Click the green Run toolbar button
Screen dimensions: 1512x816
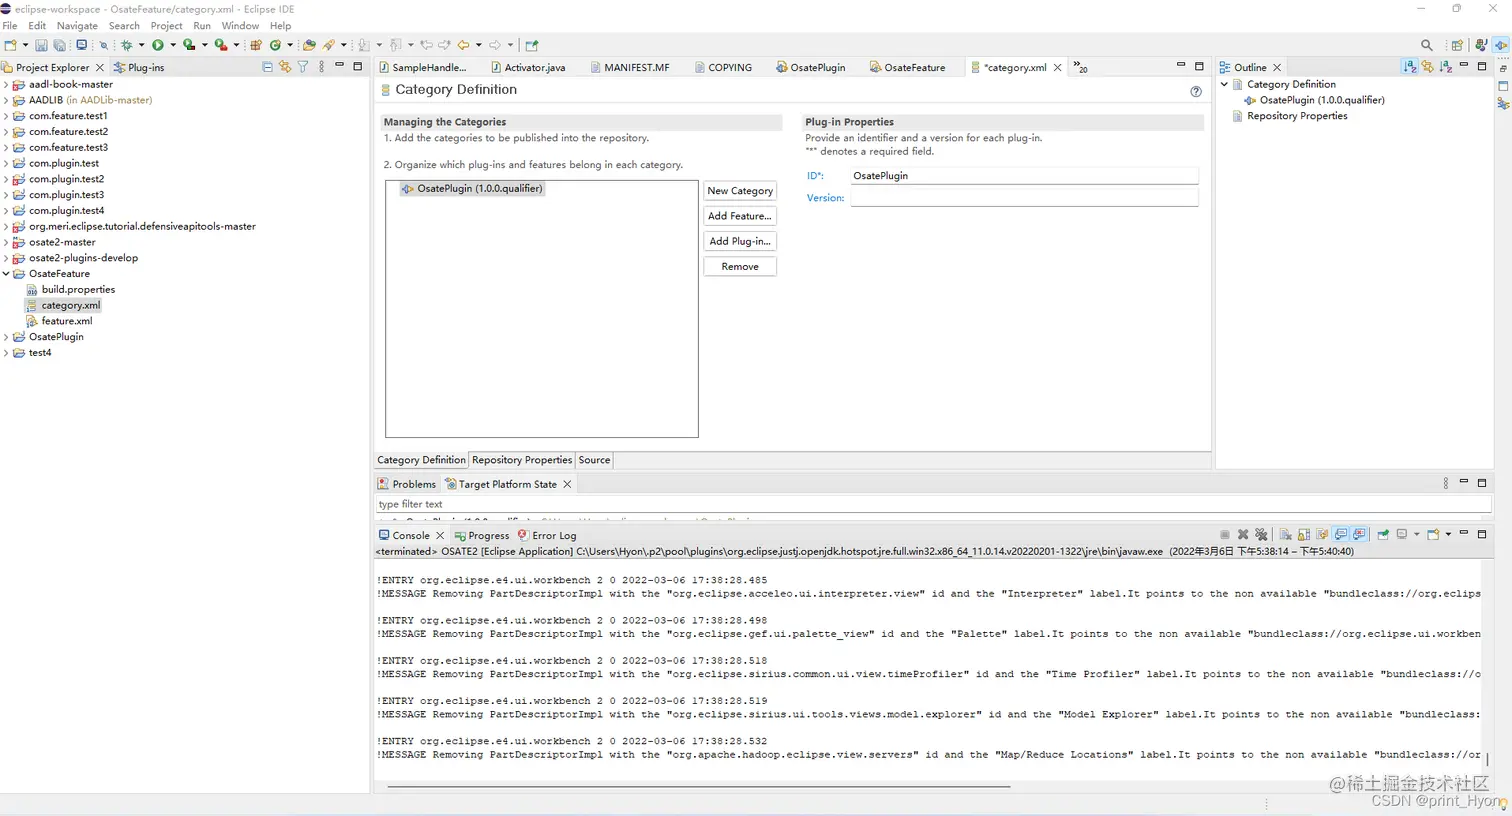(x=158, y=45)
